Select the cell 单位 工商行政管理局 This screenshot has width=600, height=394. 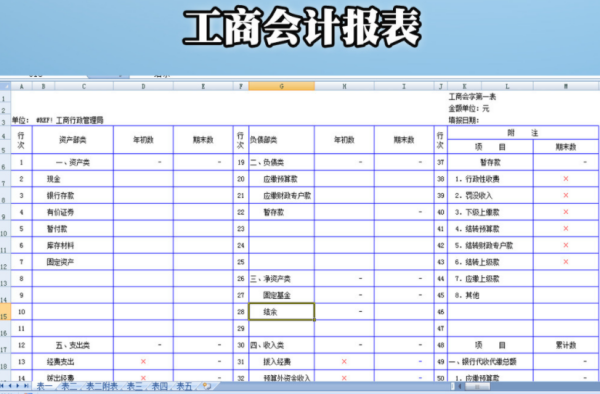coord(58,120)
